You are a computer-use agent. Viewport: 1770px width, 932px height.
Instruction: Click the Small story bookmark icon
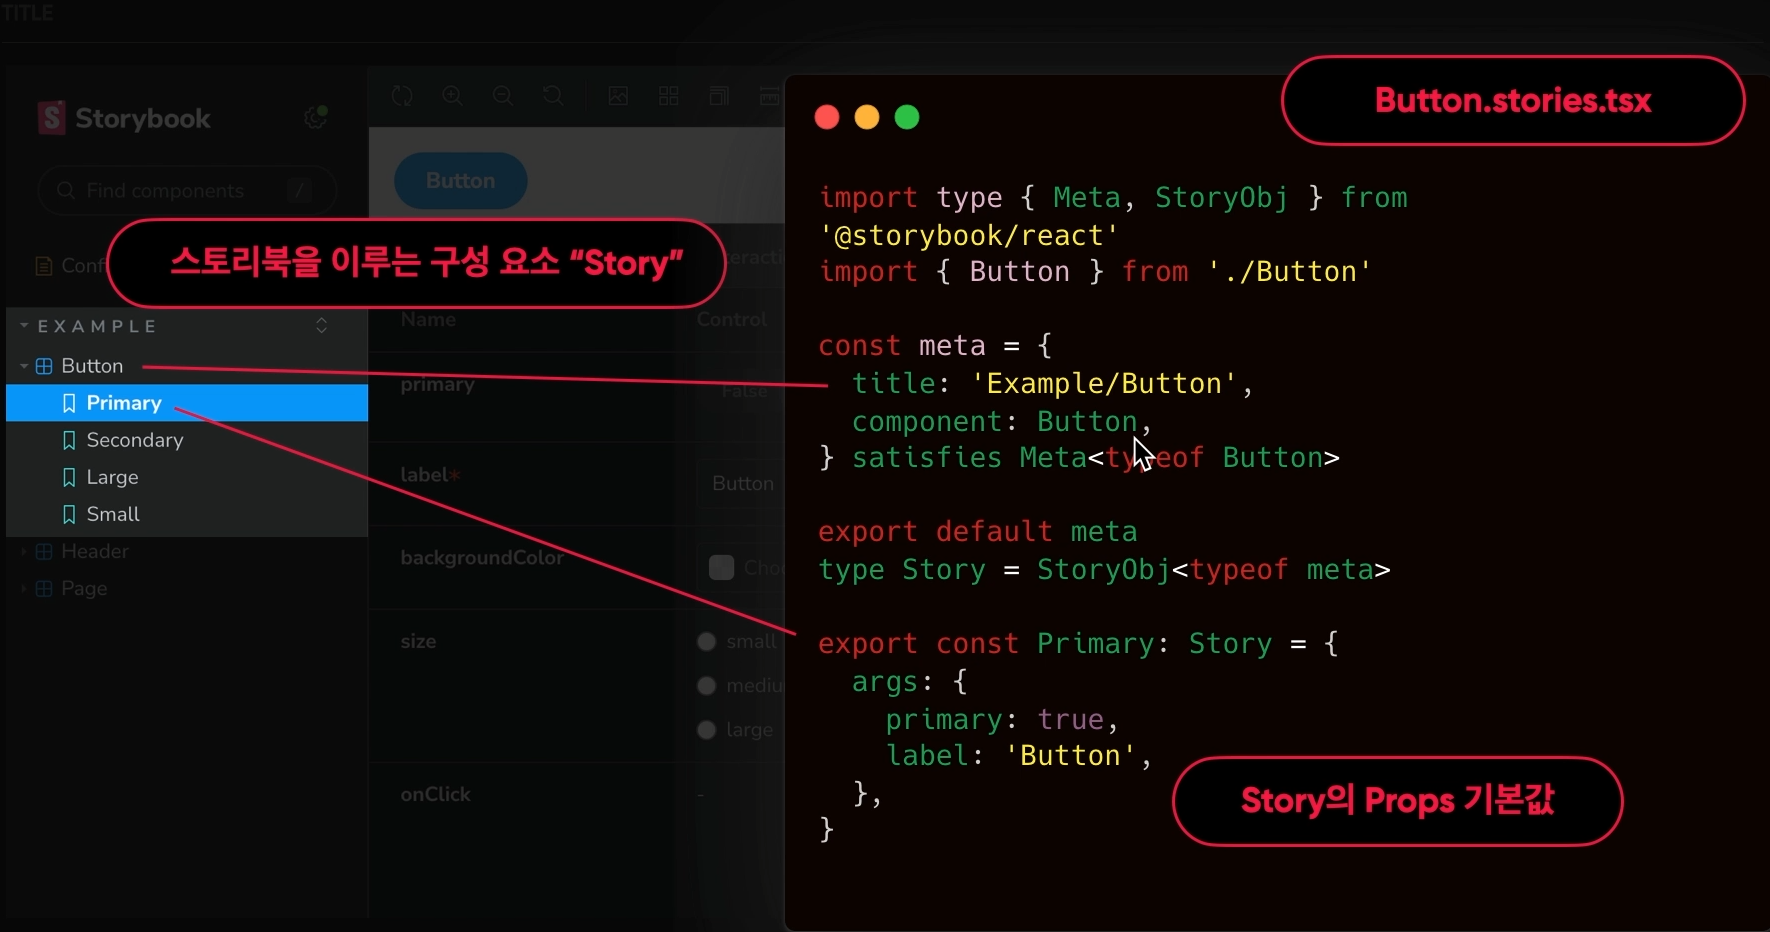tap(69, 514)
